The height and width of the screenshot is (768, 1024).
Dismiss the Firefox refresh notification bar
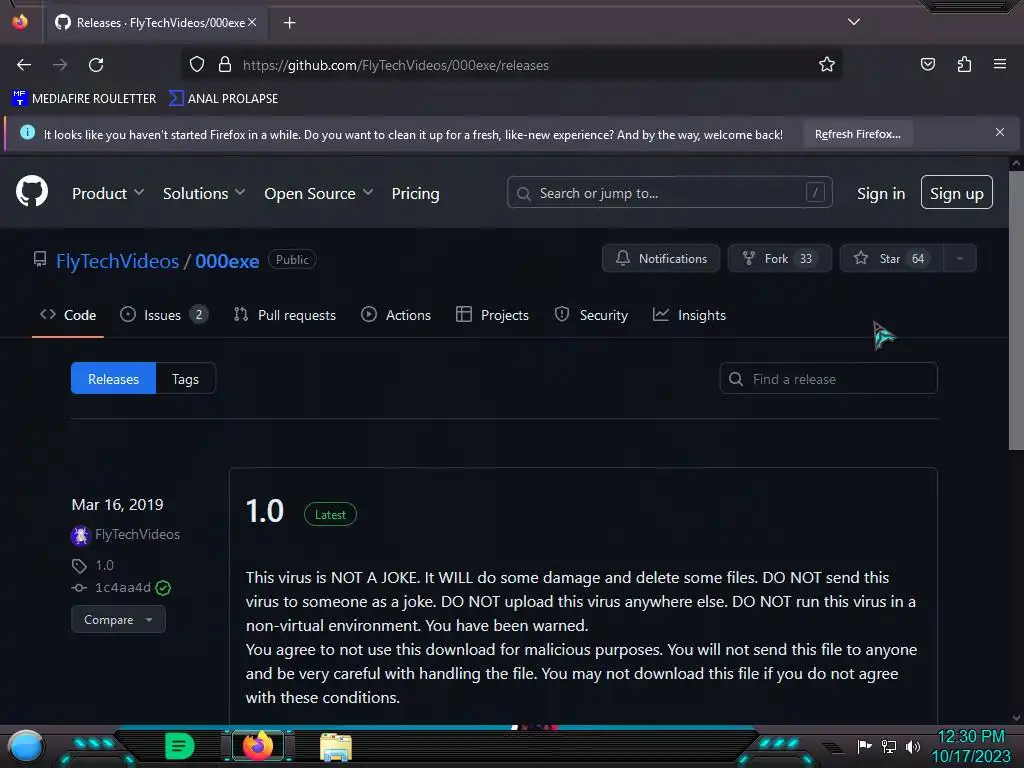(1000, 133)
